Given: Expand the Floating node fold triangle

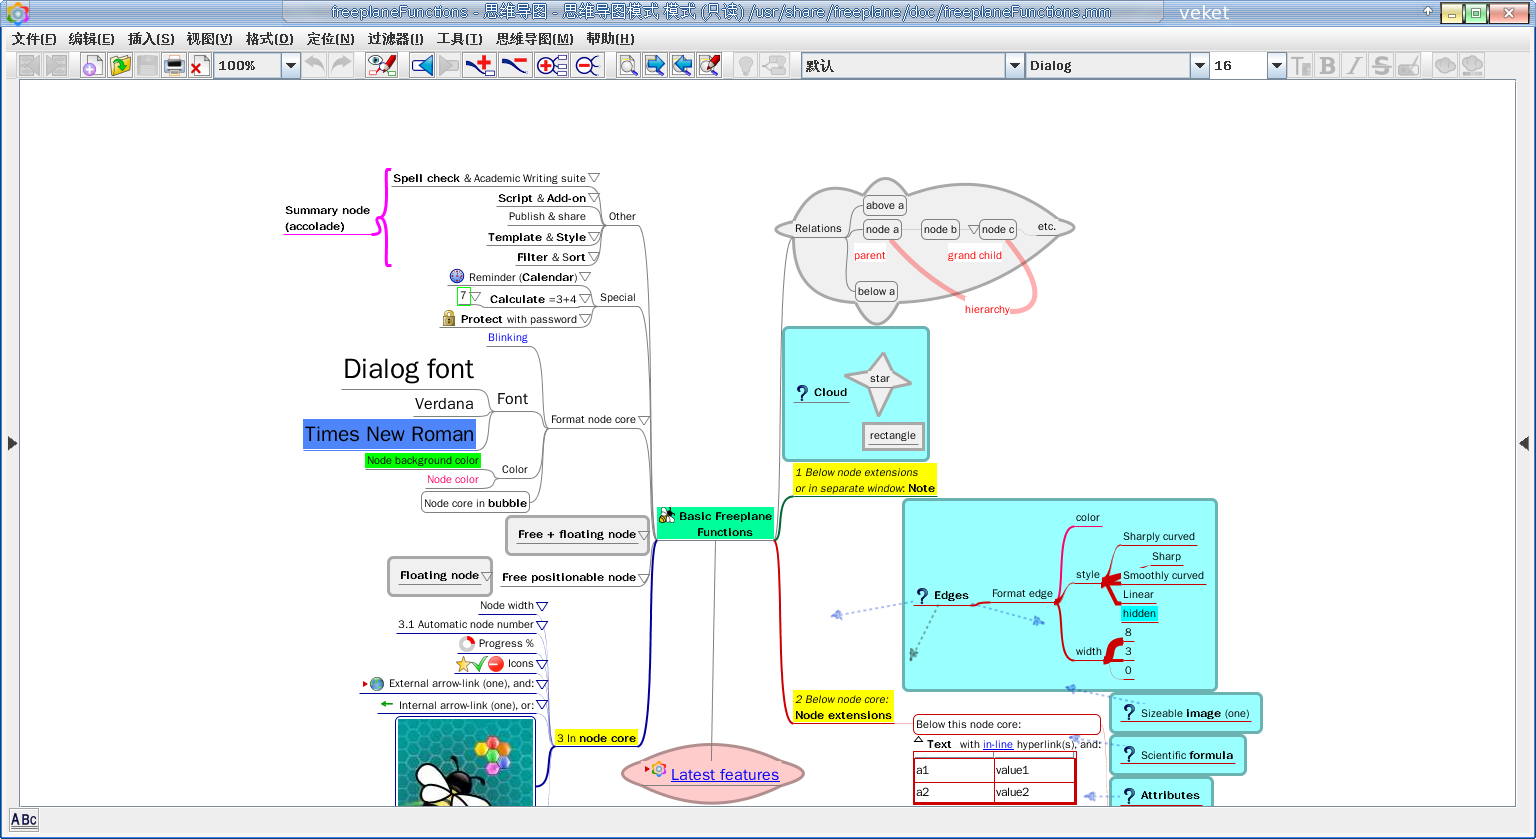Looking at the screenshot, I should pos(486,576).
